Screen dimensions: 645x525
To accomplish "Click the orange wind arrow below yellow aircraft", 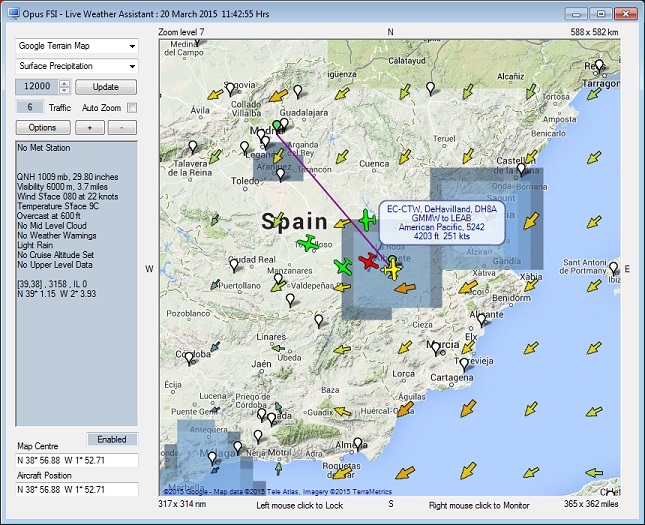I will (x=405, y=288).
